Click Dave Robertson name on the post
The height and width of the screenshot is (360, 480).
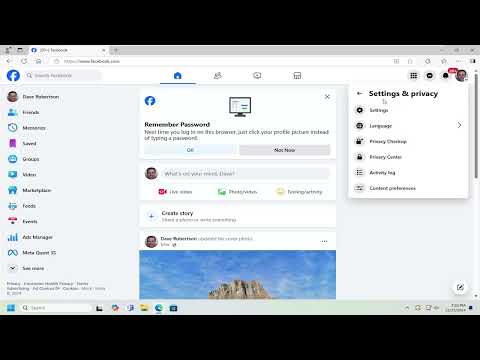(x=179, y=238)
